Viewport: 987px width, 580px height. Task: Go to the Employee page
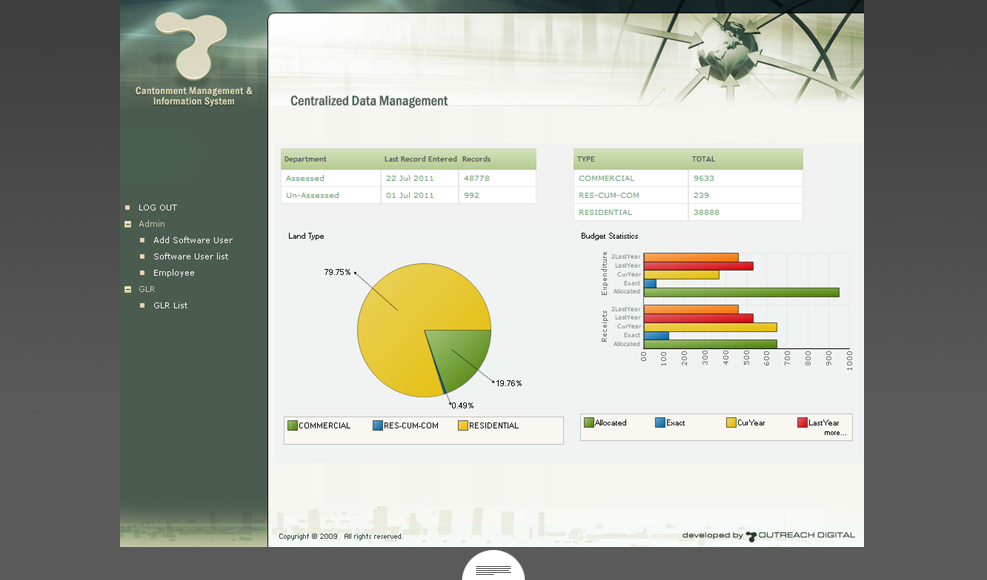tap(174, 273)
